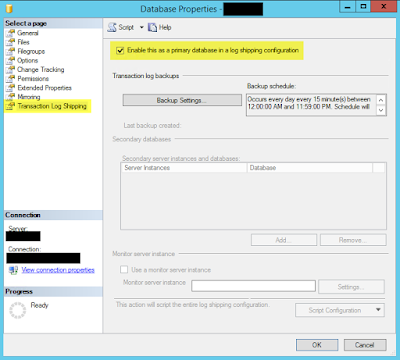The height and width of the screenshot is (360, 400).
Task: Click the Help text button
Action: [165, 27]
